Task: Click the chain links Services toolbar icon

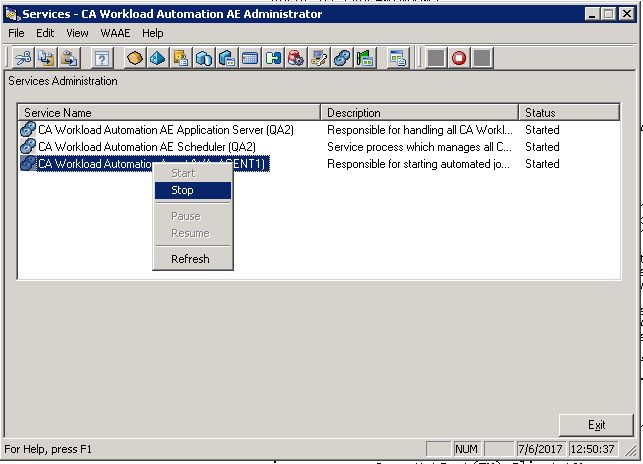Action: (342, 58)
